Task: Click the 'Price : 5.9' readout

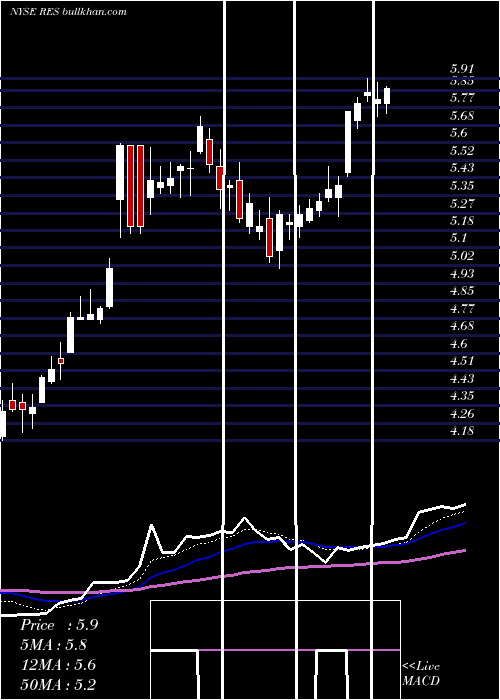Action: point(59,625)
